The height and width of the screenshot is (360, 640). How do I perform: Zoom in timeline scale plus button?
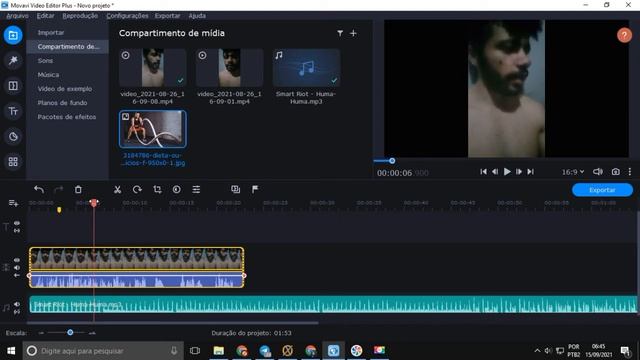[92, 333]
